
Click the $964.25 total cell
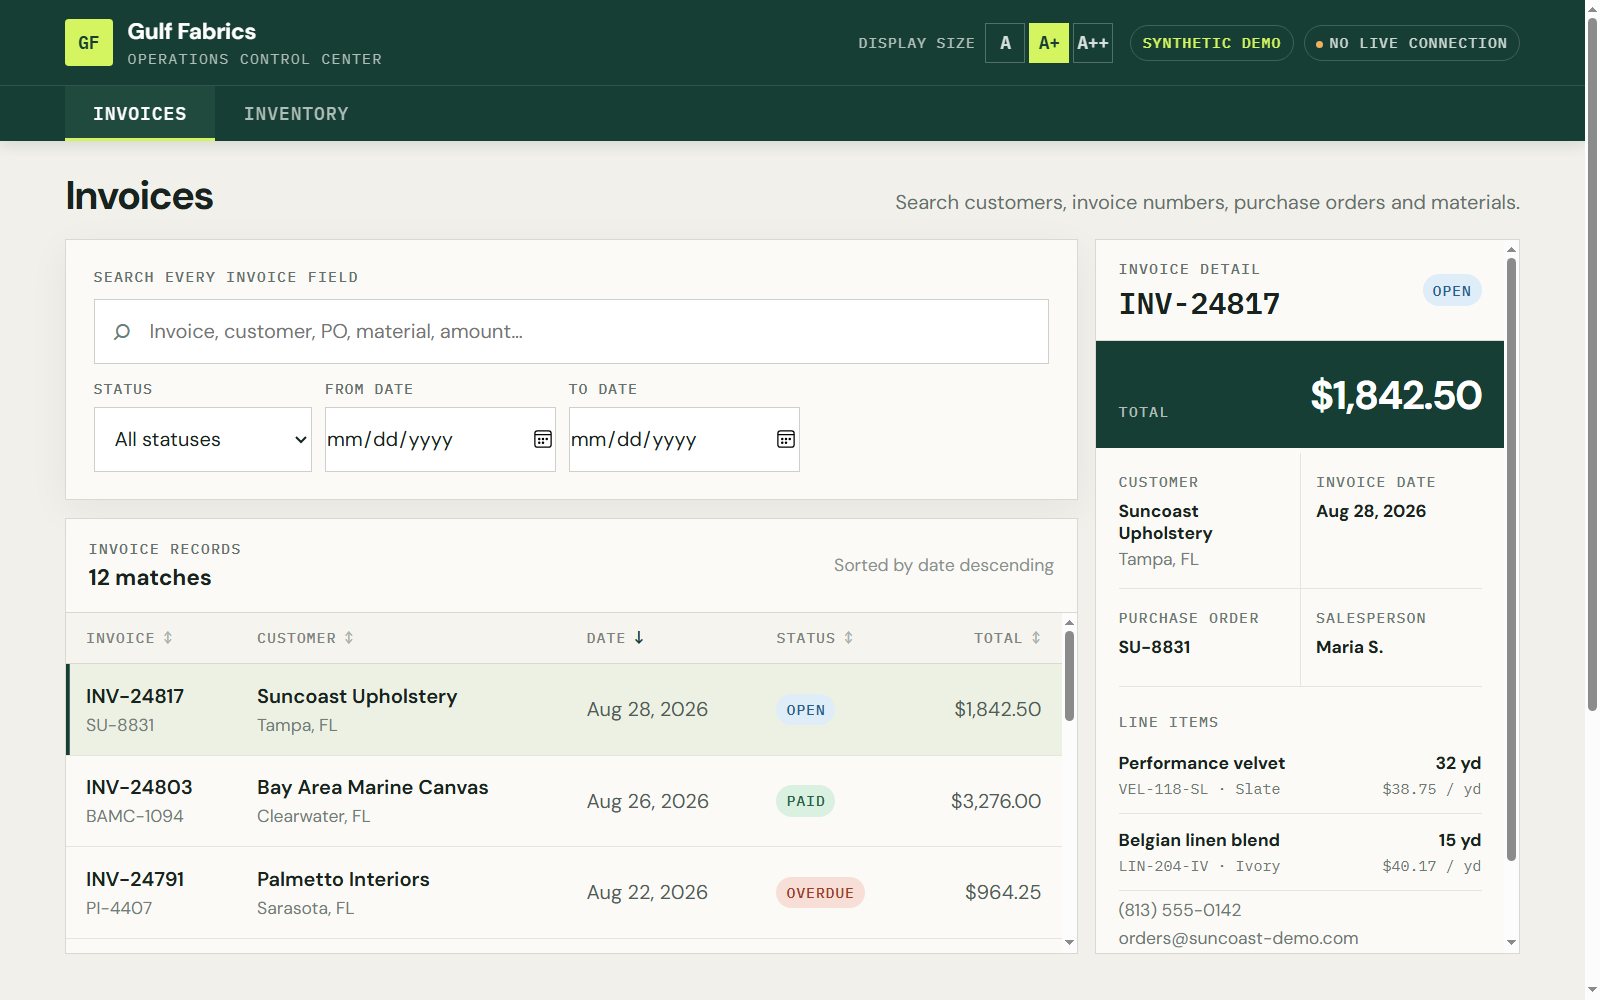(1003, 892)
